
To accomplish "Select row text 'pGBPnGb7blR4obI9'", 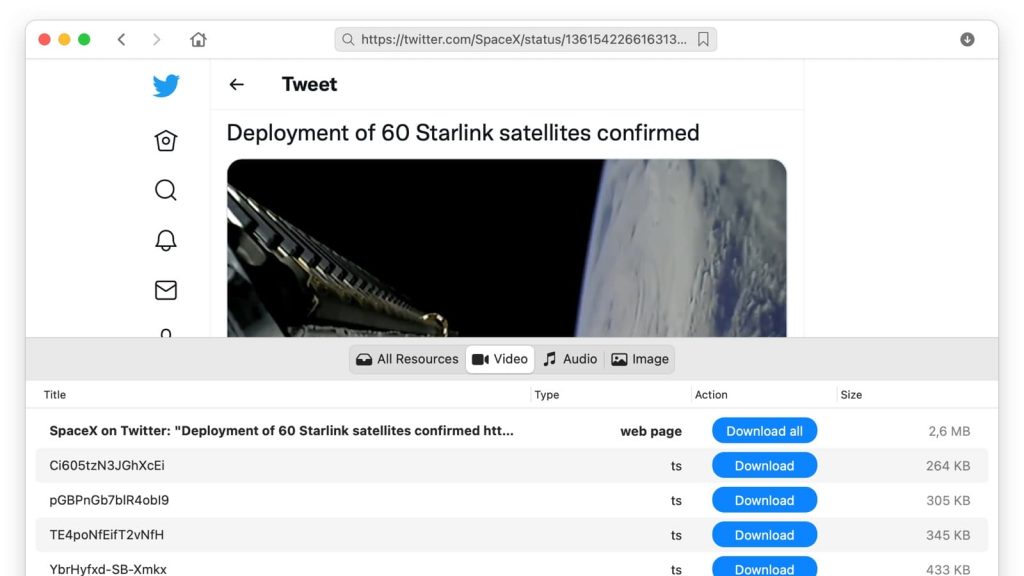I will (109, 500).
